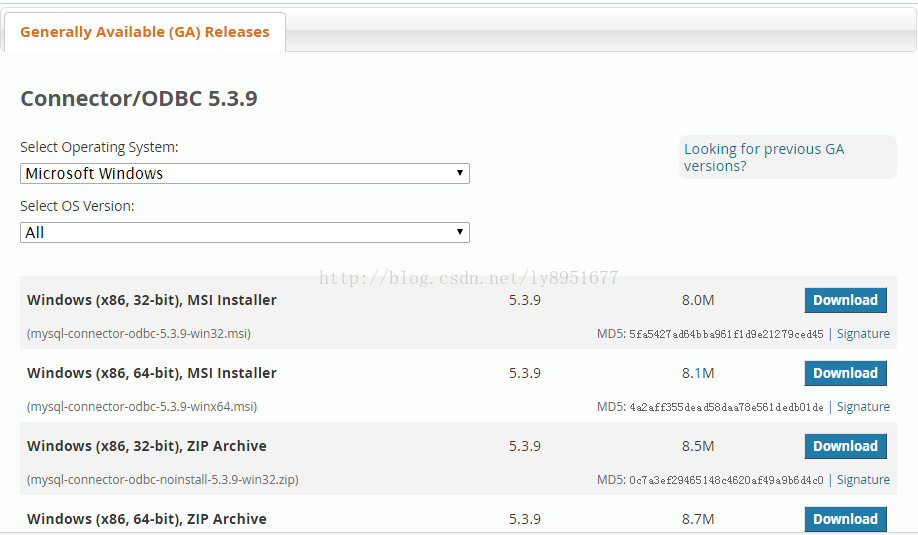Screen dimensions: 918x535
Task: Click the Connector/ODBC 5.3.9 heading
Action: point(139,98)
